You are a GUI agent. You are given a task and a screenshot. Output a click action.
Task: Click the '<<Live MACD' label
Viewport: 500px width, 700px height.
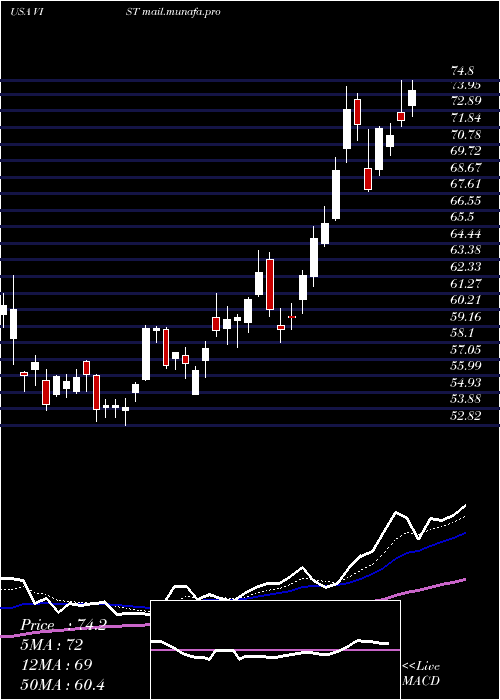click(x=421, y=674)
